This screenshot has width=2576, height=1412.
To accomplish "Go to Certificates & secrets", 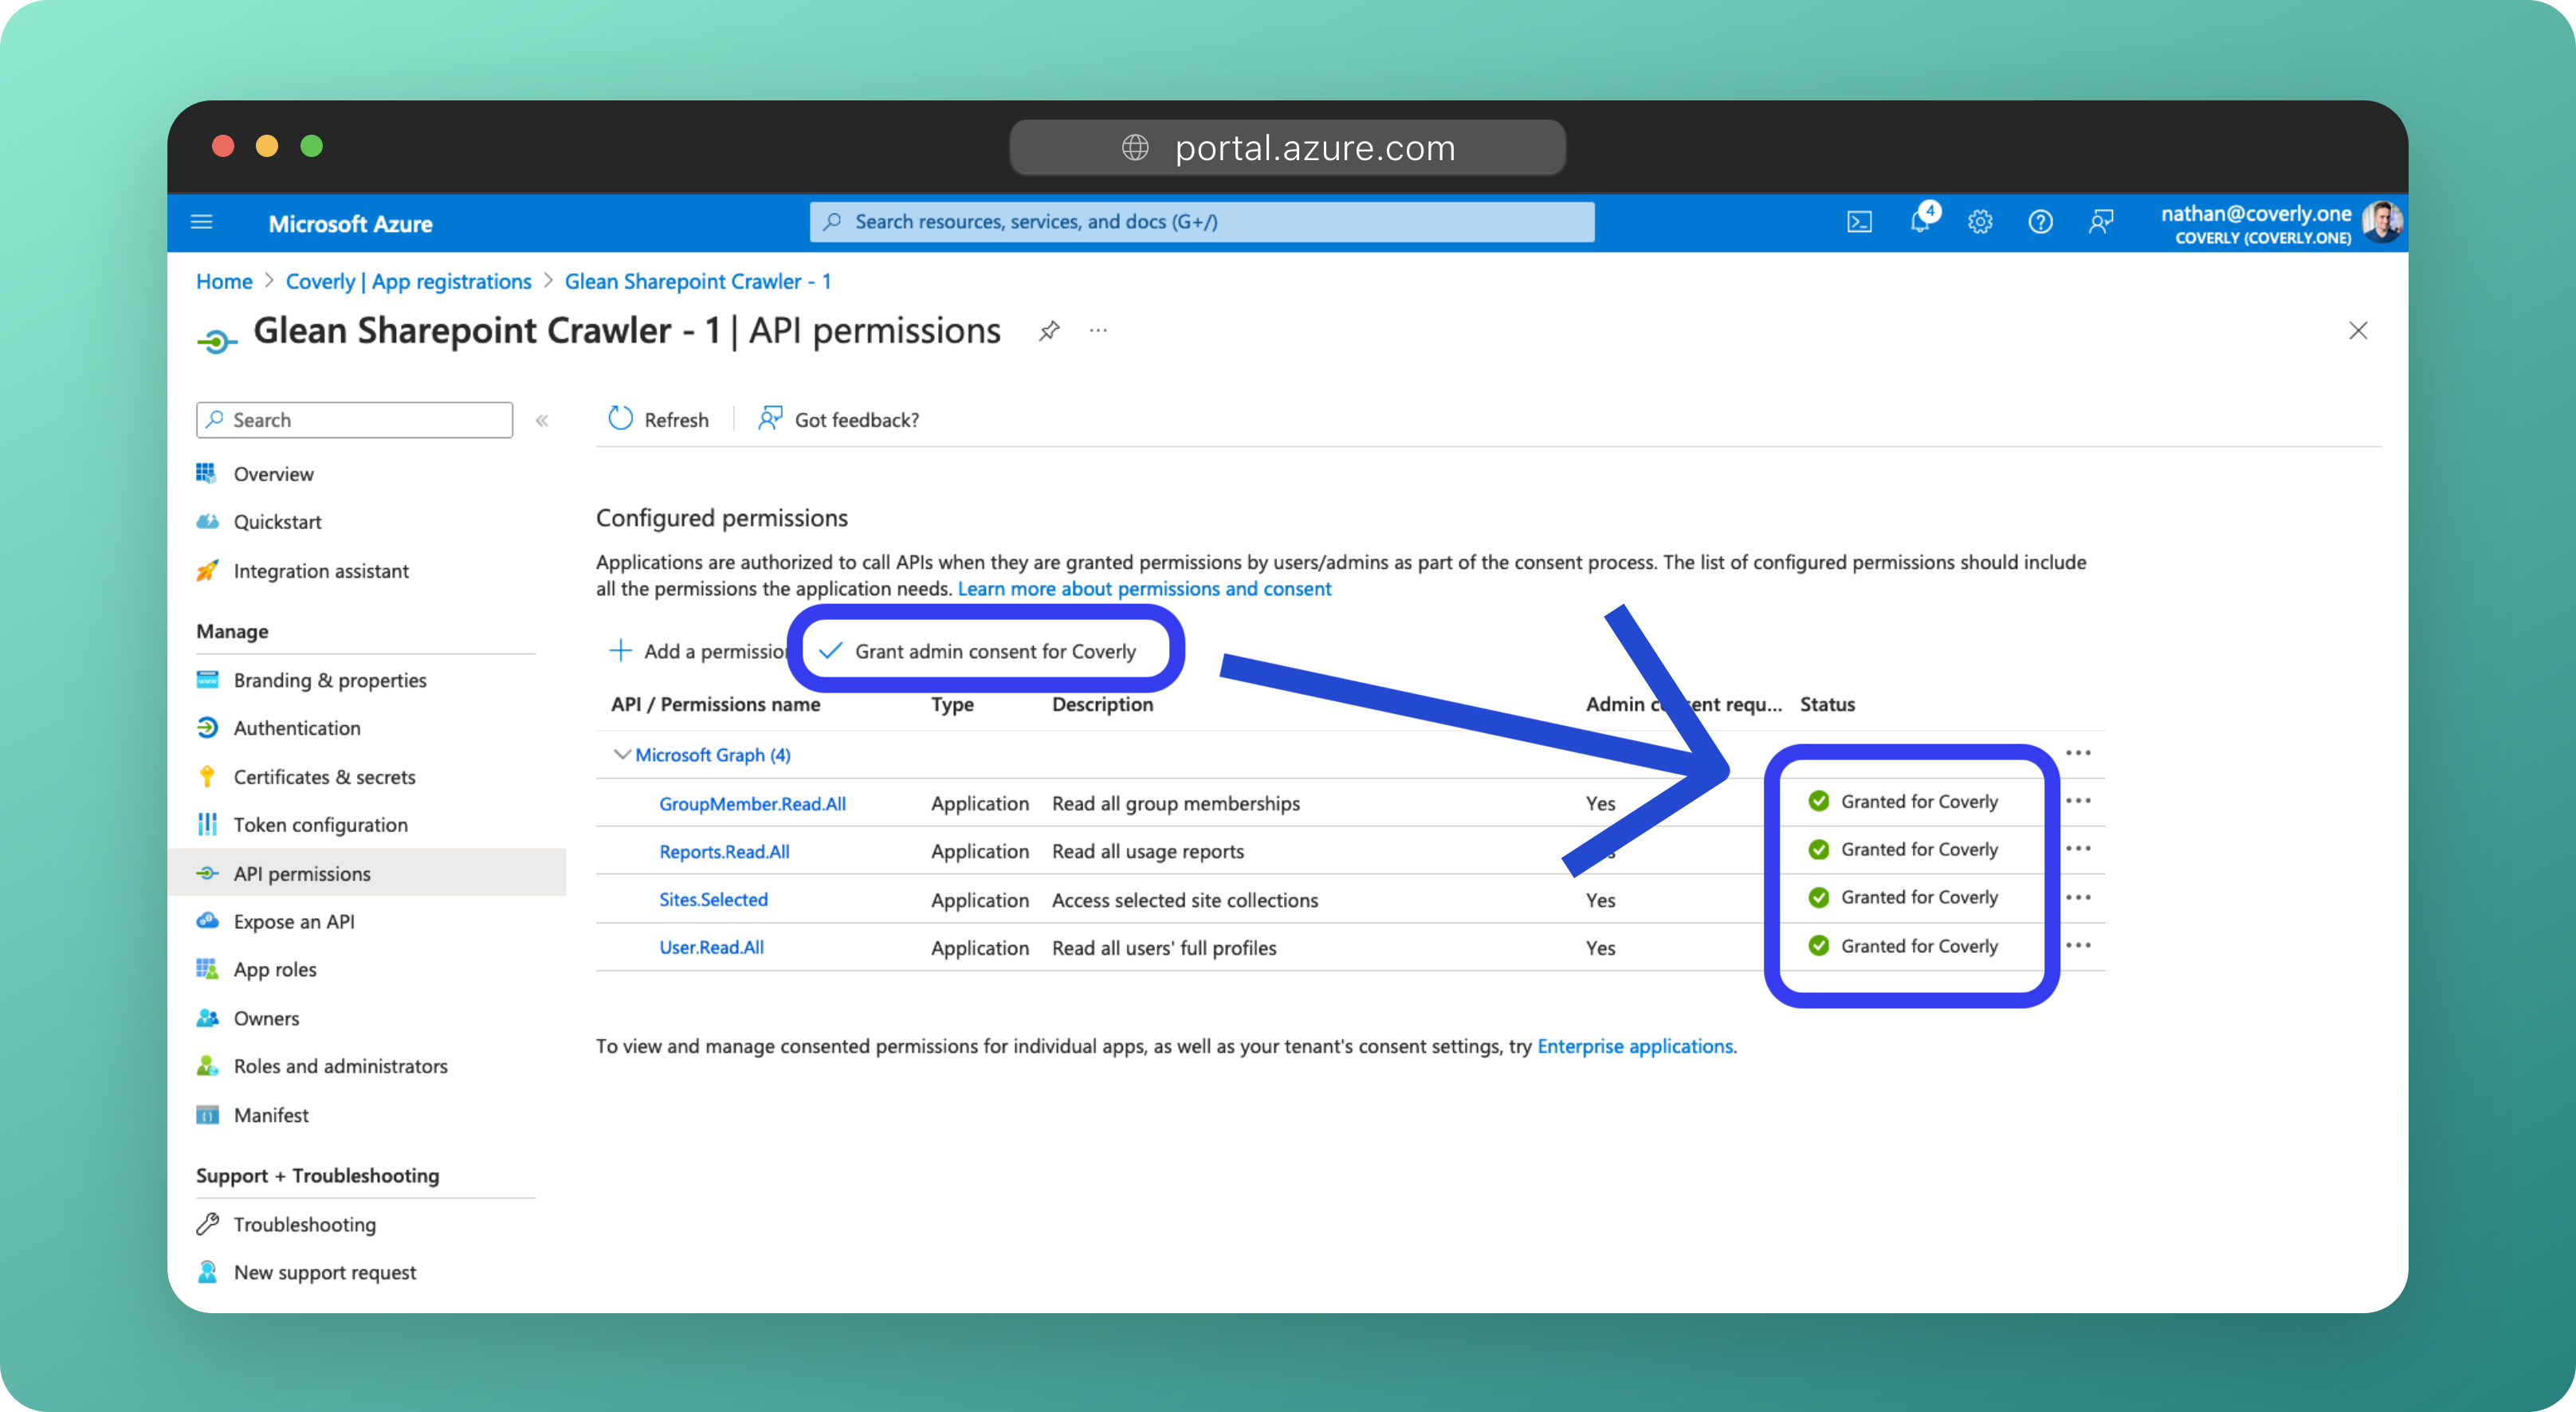I will [323, 777].
